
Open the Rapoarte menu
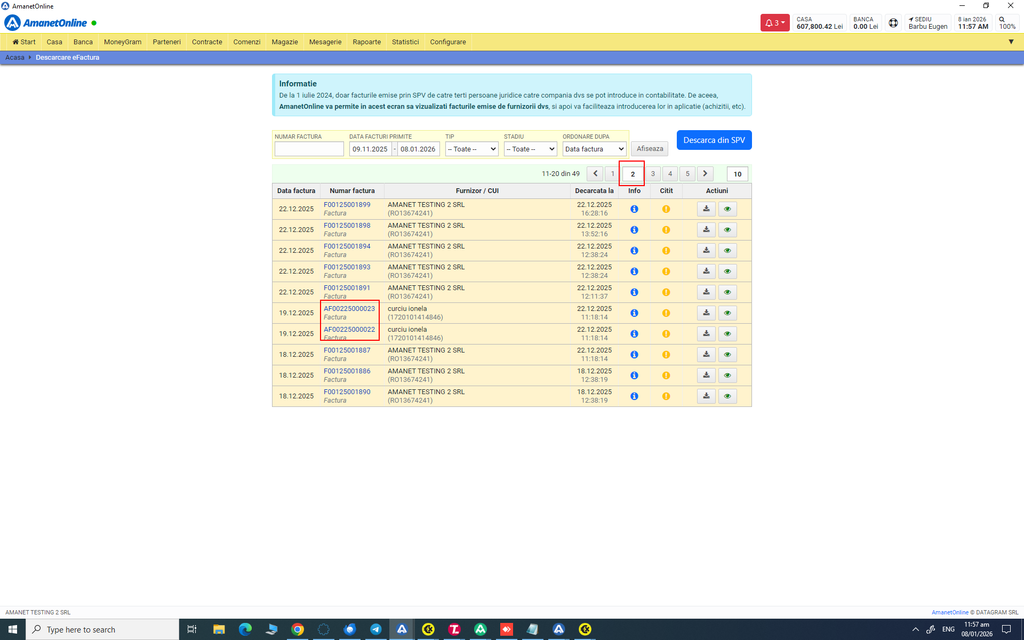(366, 42)
